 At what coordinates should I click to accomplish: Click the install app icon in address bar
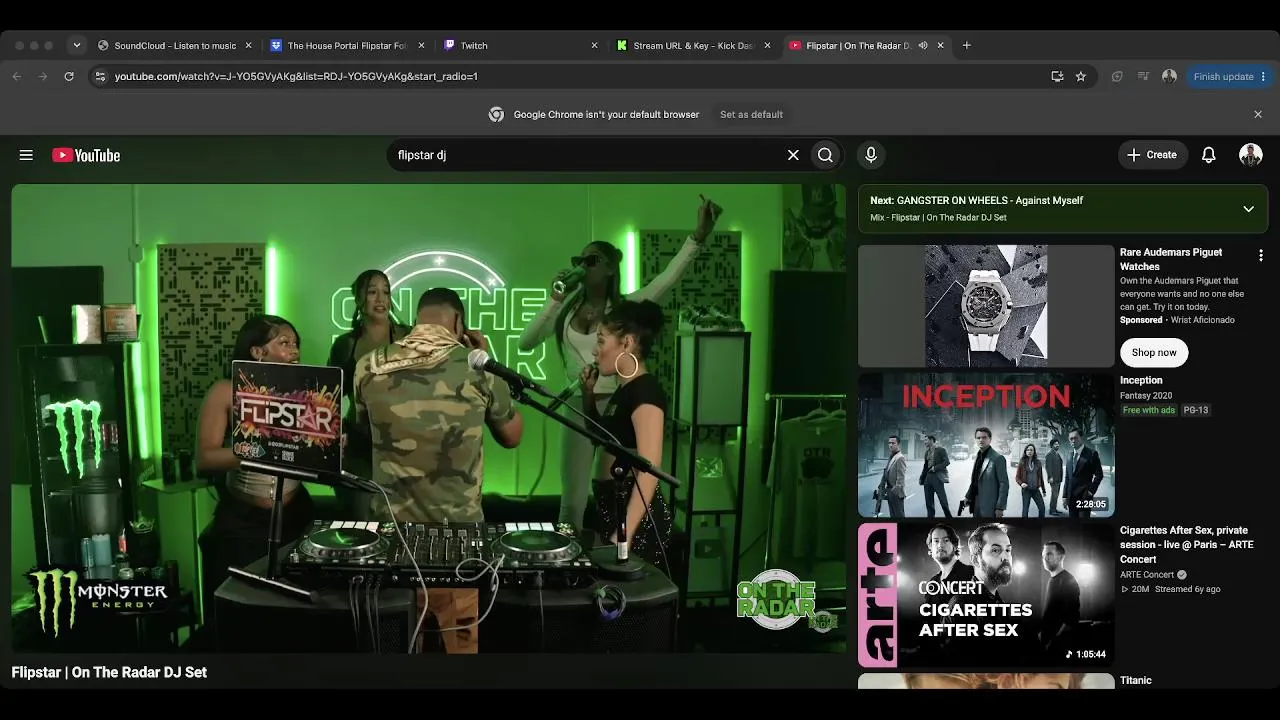pyautogui.click(x=1057, y=76)
